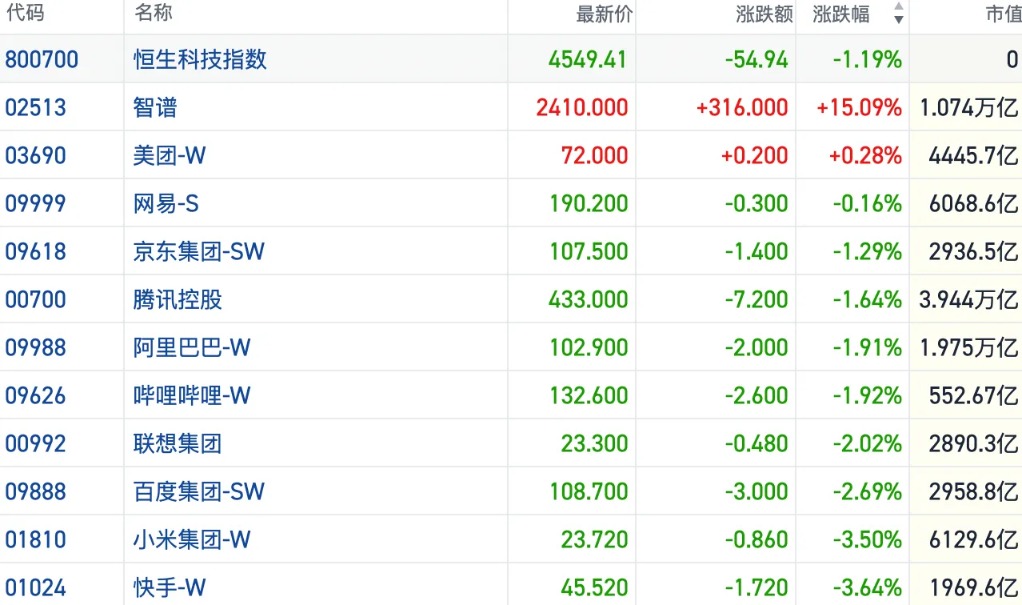Open the 网易-S stock name
This screenshot has height=605, width=1022.
coord(166,204)
